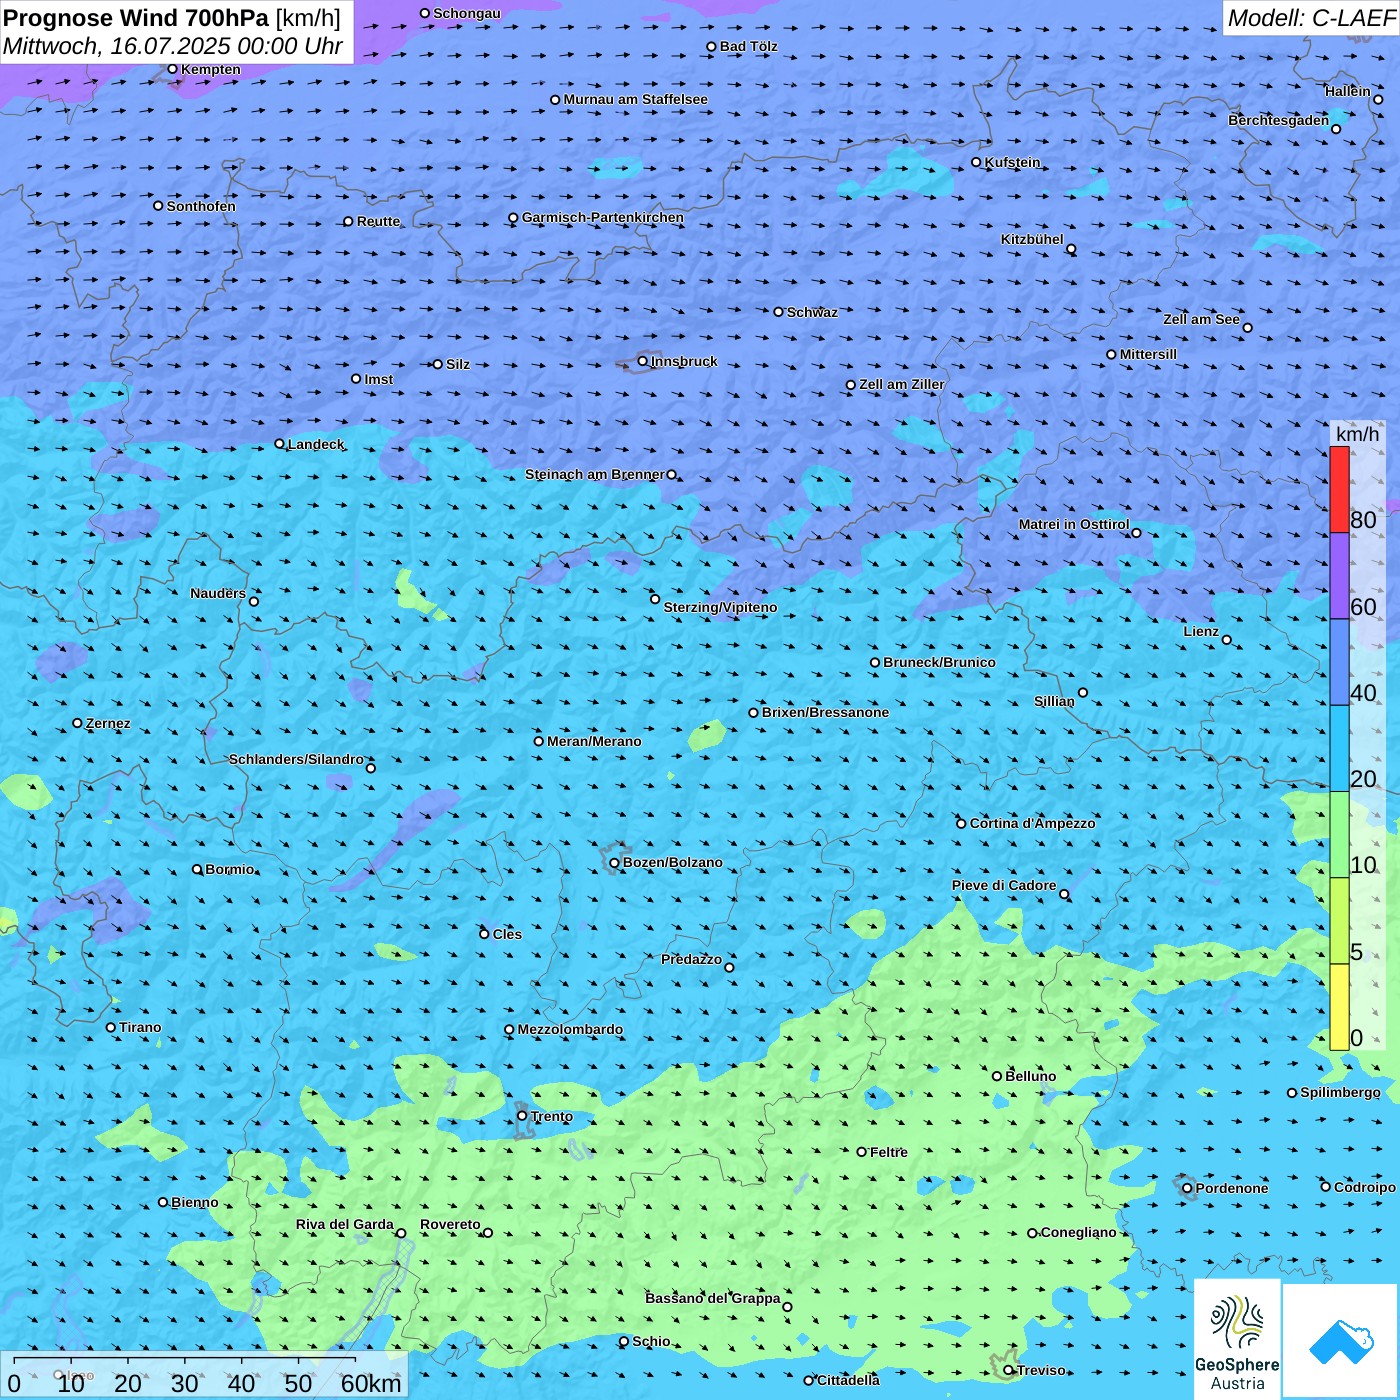Click the Schwaz location dot
This screenshot has width=1400, height=1400.
pyautogui.click(x=779, y=312)
